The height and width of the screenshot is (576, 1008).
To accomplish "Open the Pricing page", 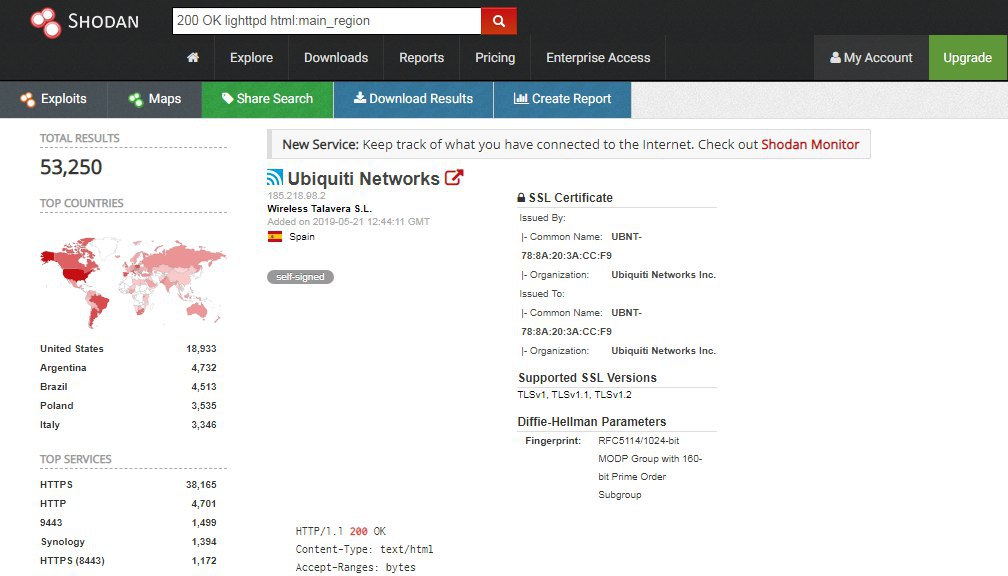I will (x=495, y=57).
